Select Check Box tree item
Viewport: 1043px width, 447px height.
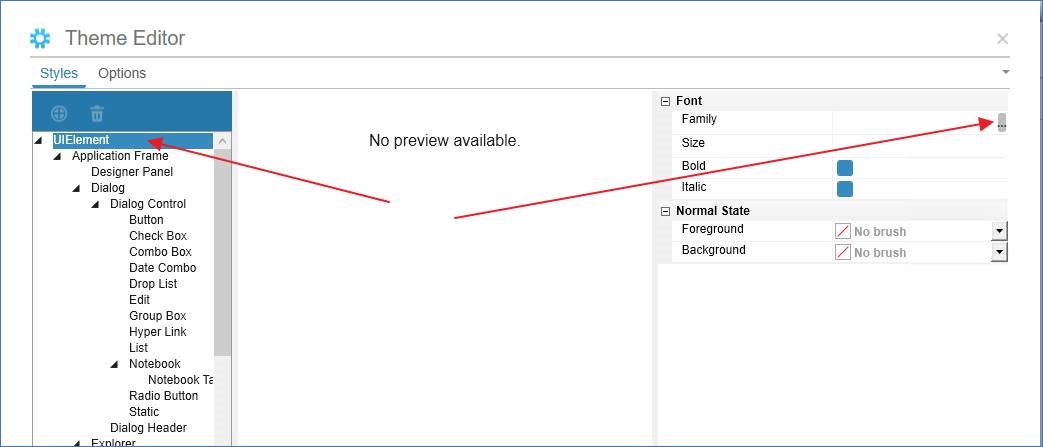(x=158, y=235)
